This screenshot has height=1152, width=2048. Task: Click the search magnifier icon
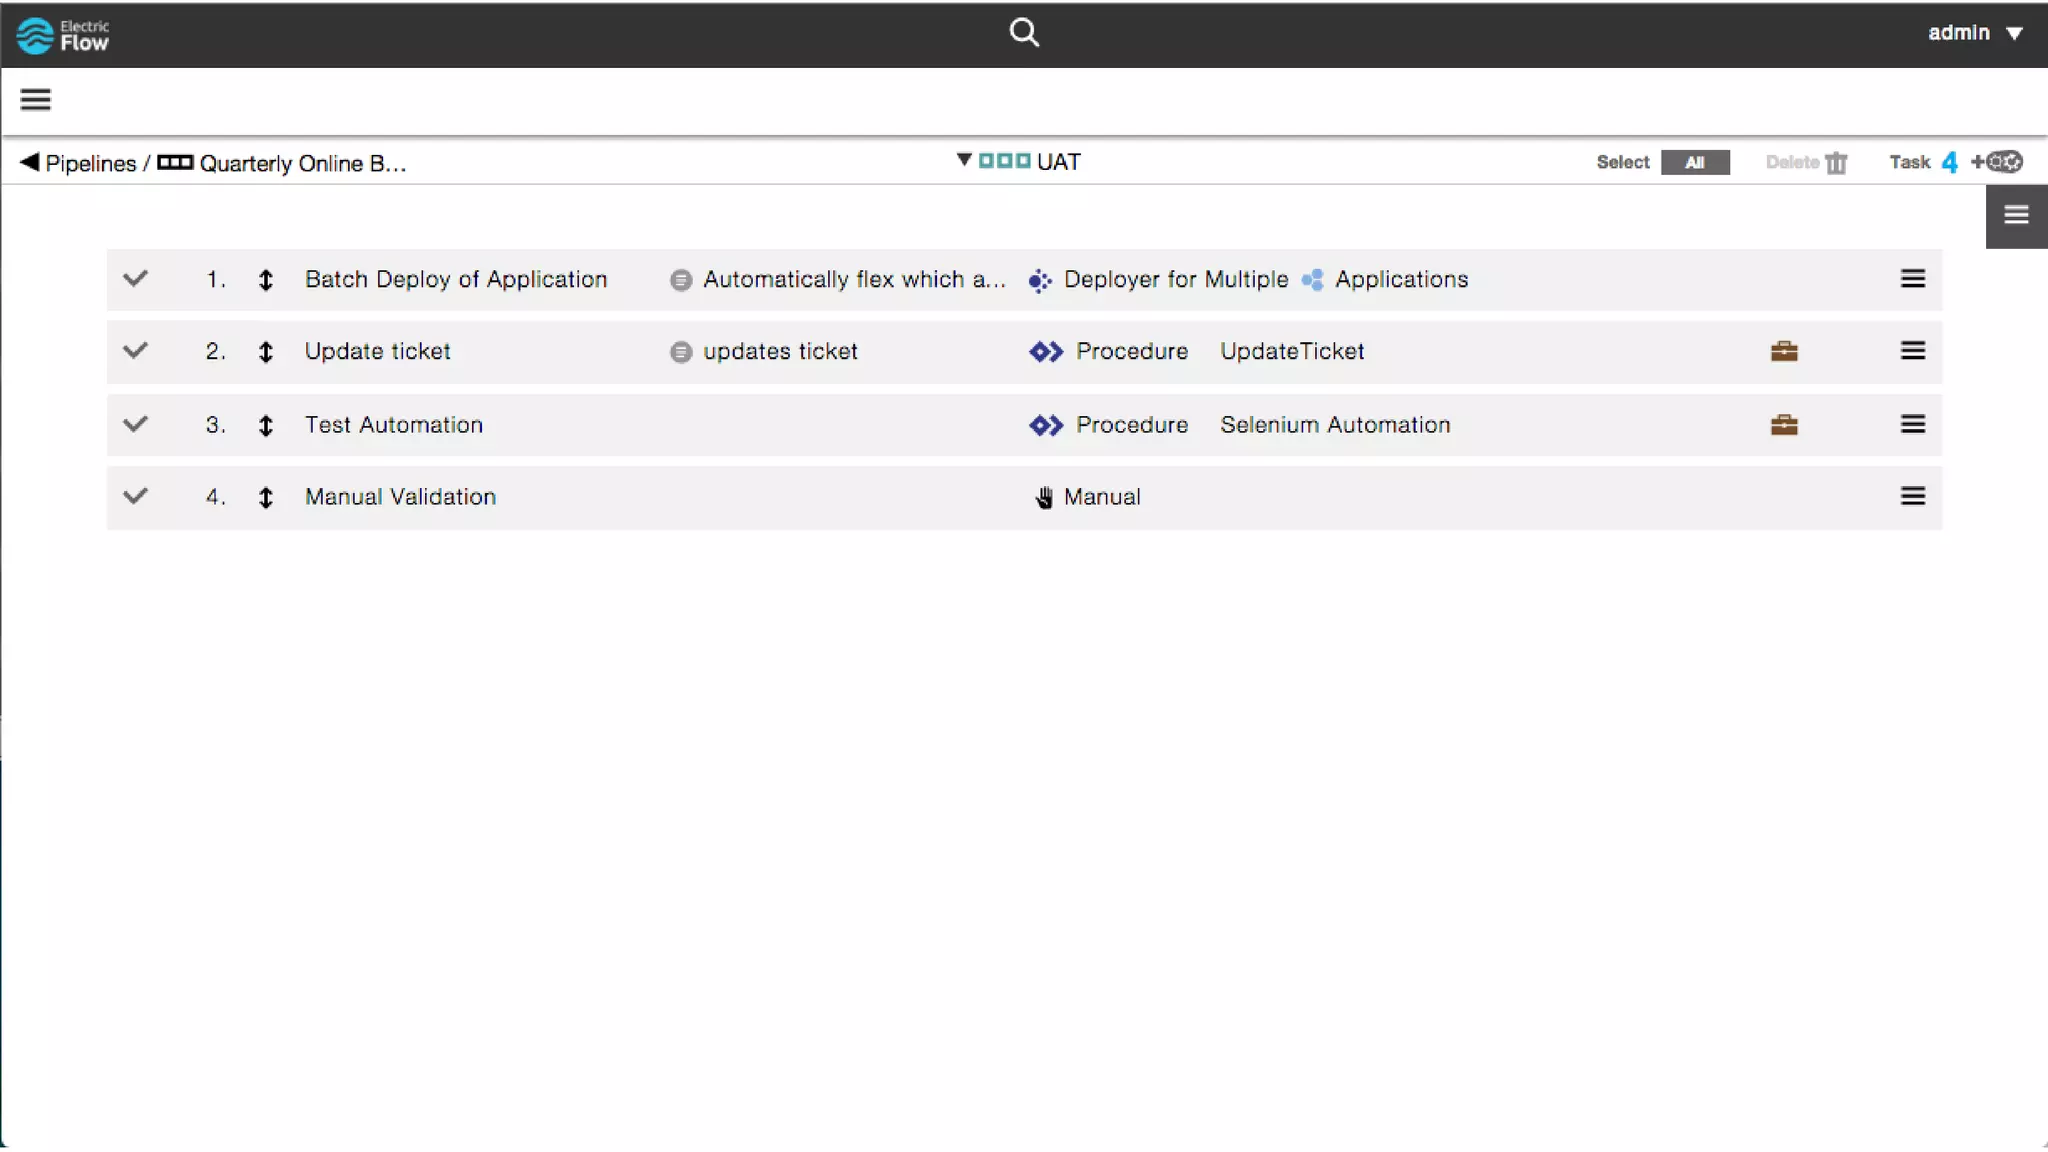click(x=1023, y=33)
